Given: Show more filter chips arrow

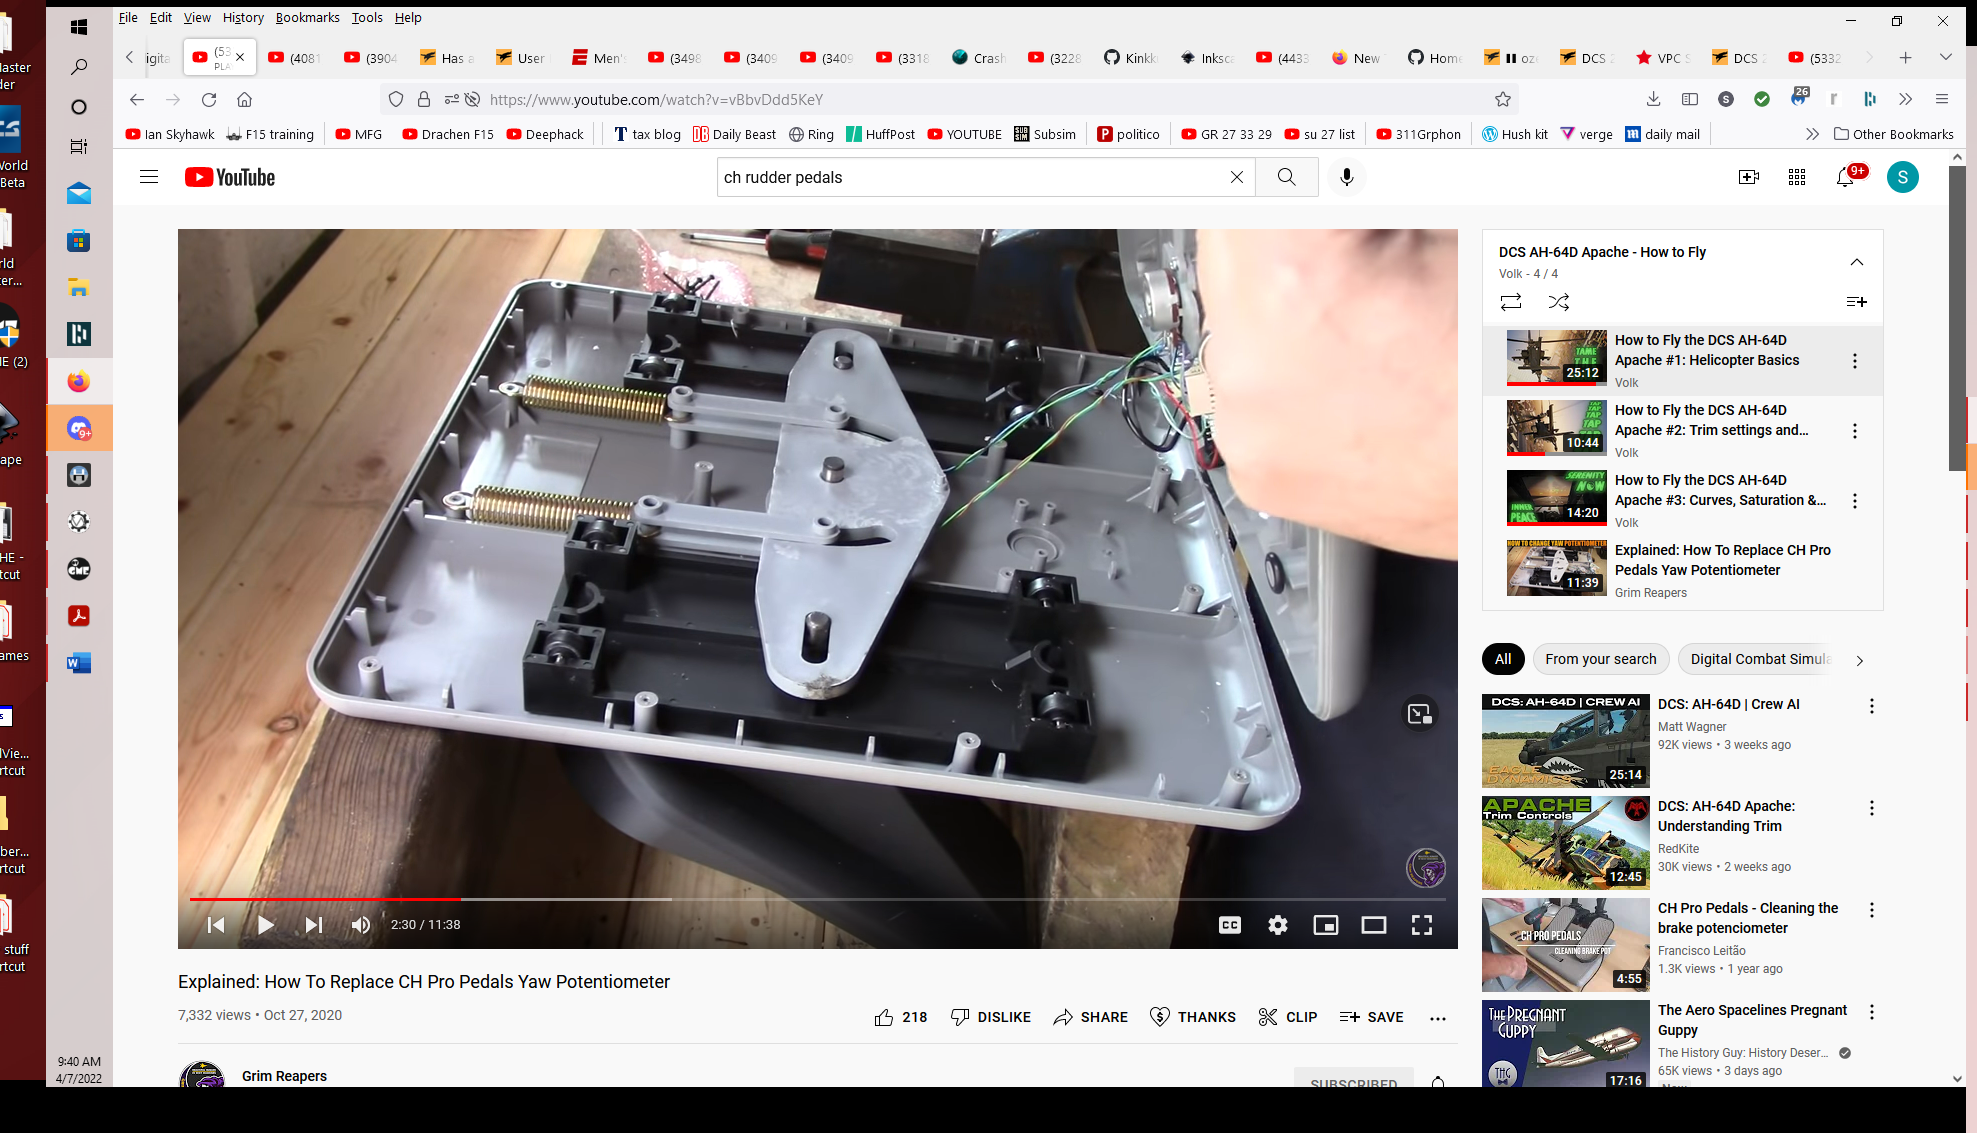Looking at the screenshot, I should pos(1859,660).
